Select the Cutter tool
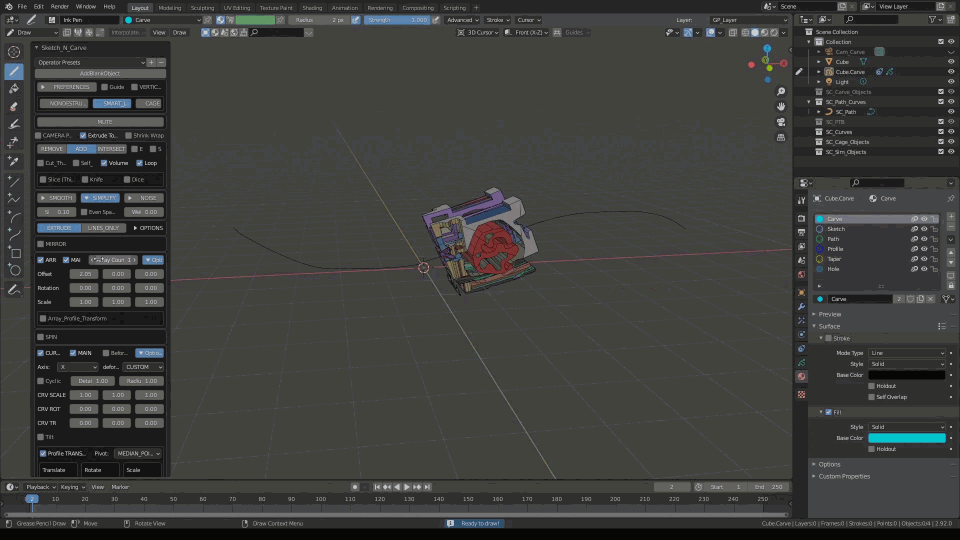 (x=14, y=142)
